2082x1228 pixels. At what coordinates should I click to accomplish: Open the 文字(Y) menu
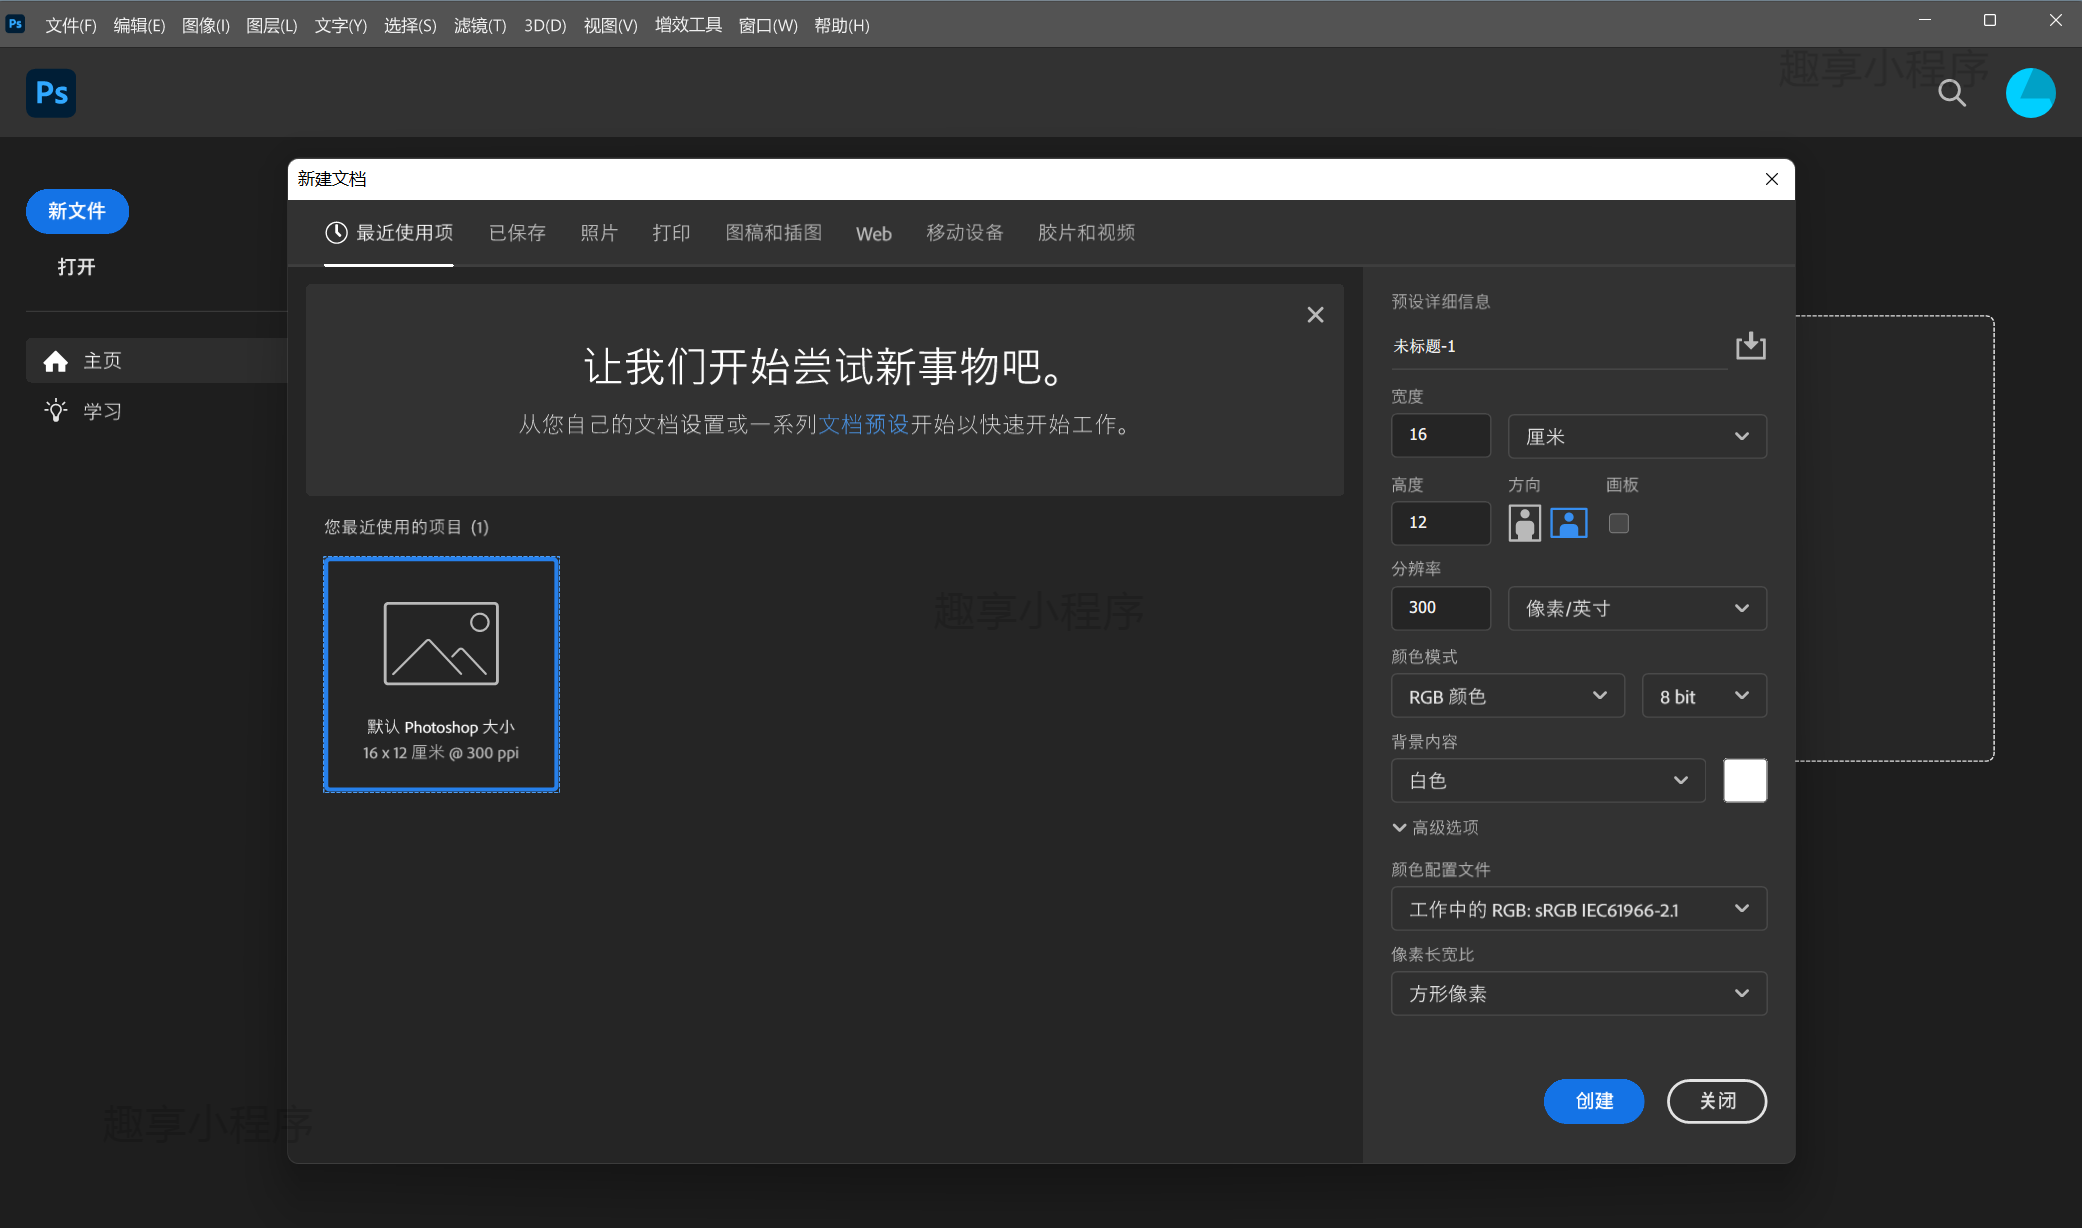[x=341, y=25]
